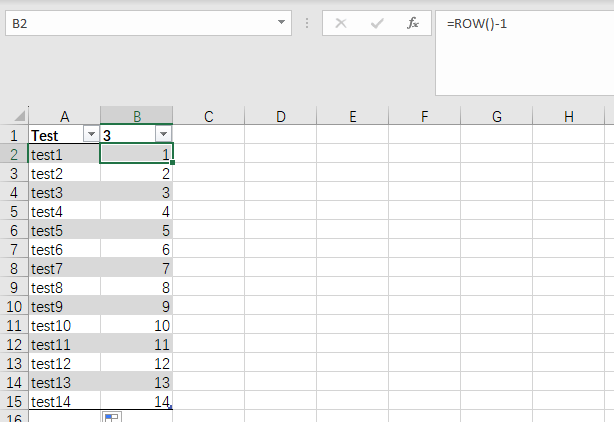
Task: Click cell B2 with value 1
Action: tap(136, 154)
